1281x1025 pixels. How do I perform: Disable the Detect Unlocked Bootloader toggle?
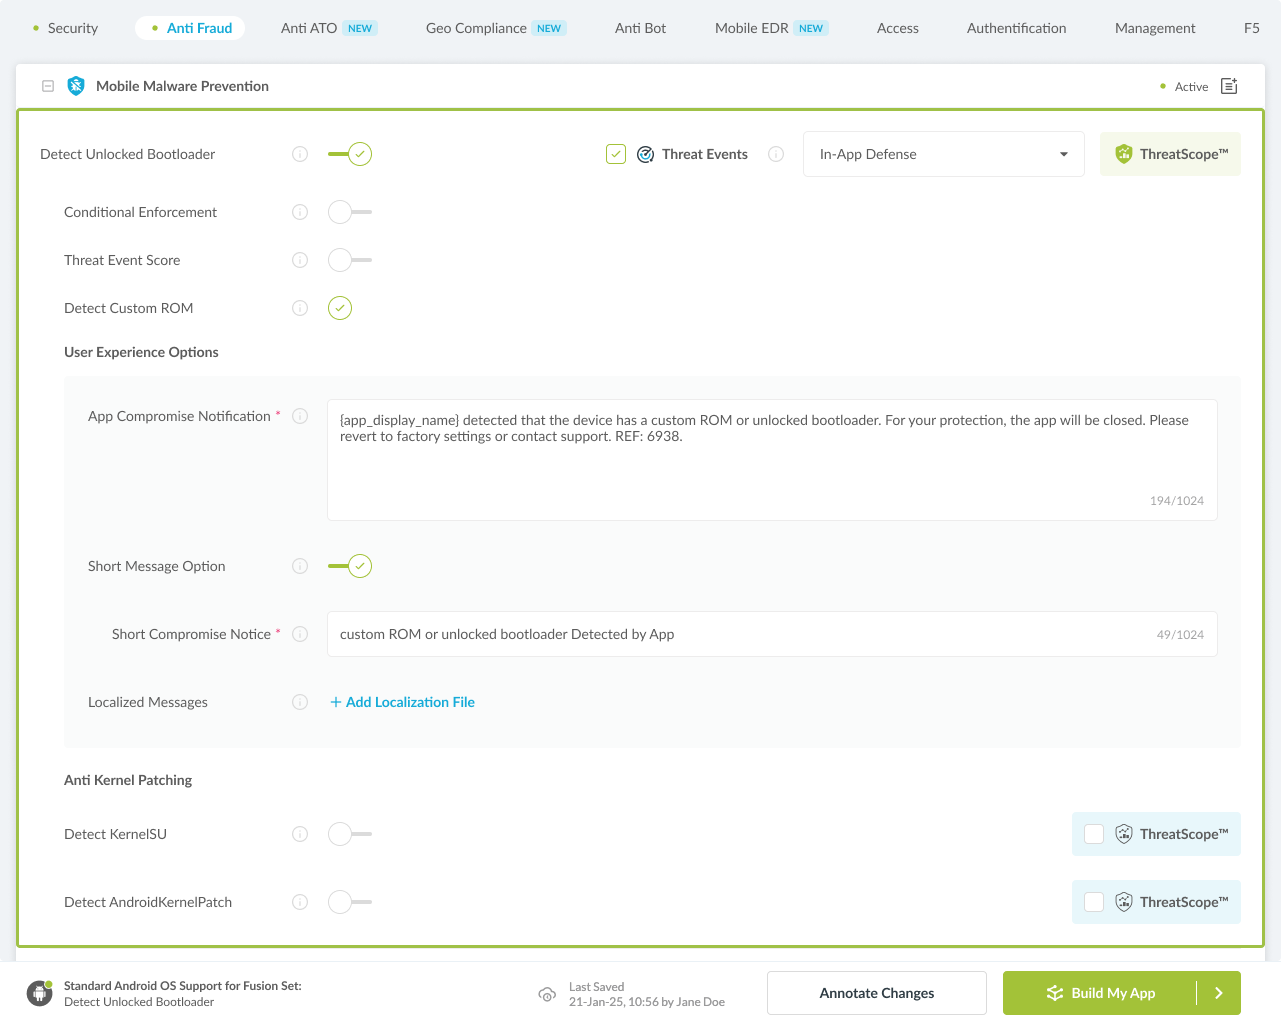click(350, 154)
